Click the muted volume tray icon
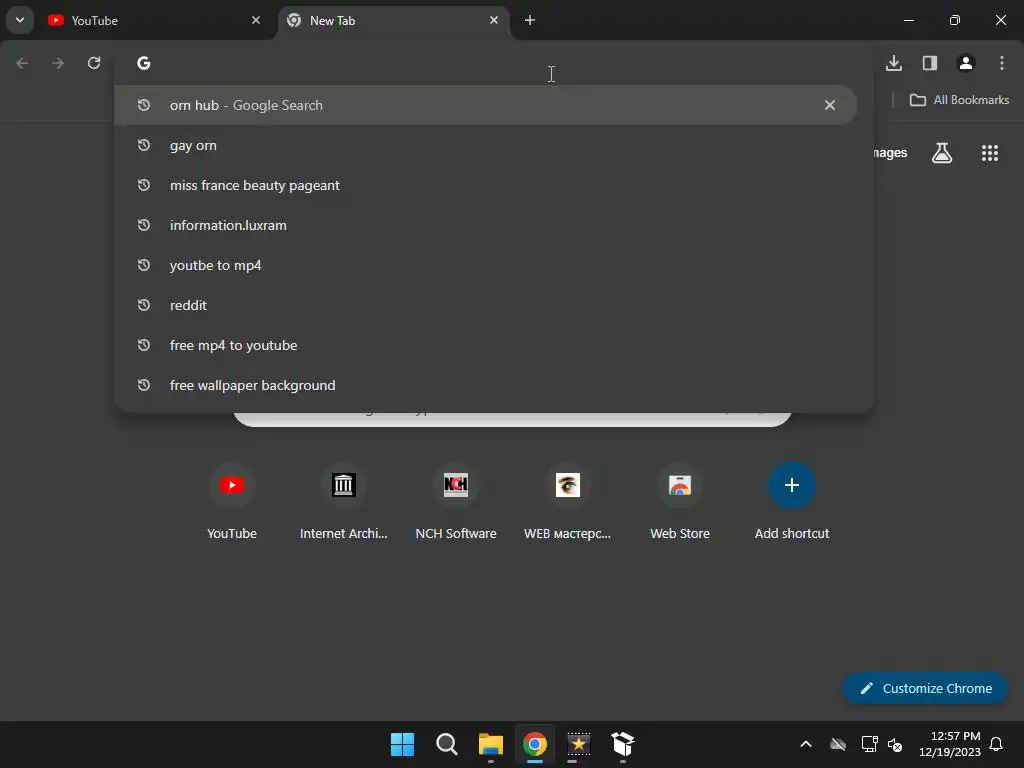 point(895,744)
